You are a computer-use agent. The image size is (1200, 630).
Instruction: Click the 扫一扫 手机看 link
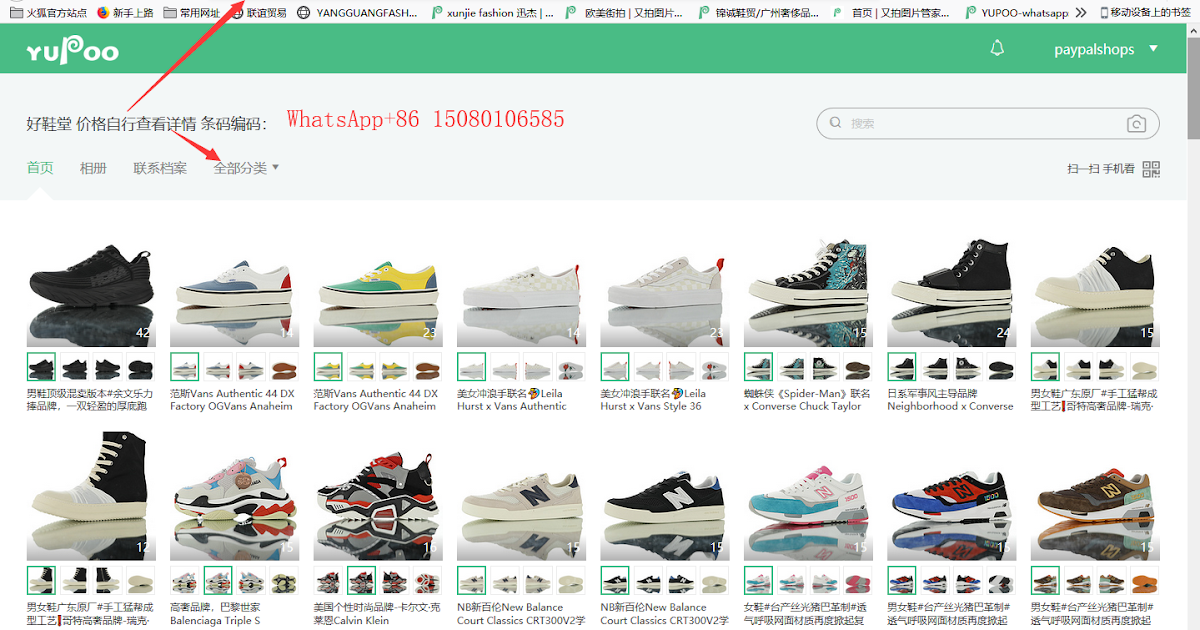click(x=1100, y=169)
